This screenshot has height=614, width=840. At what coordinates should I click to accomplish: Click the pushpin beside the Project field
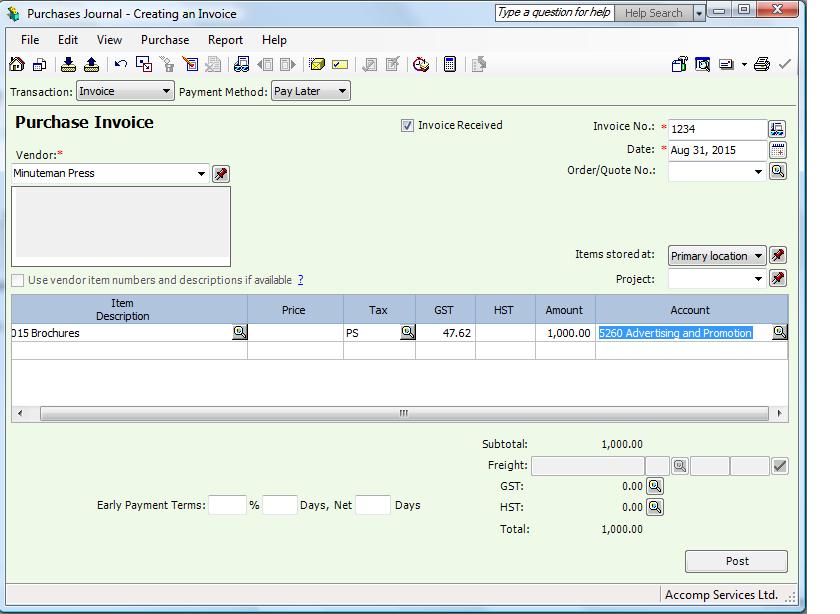pos(778,279)
